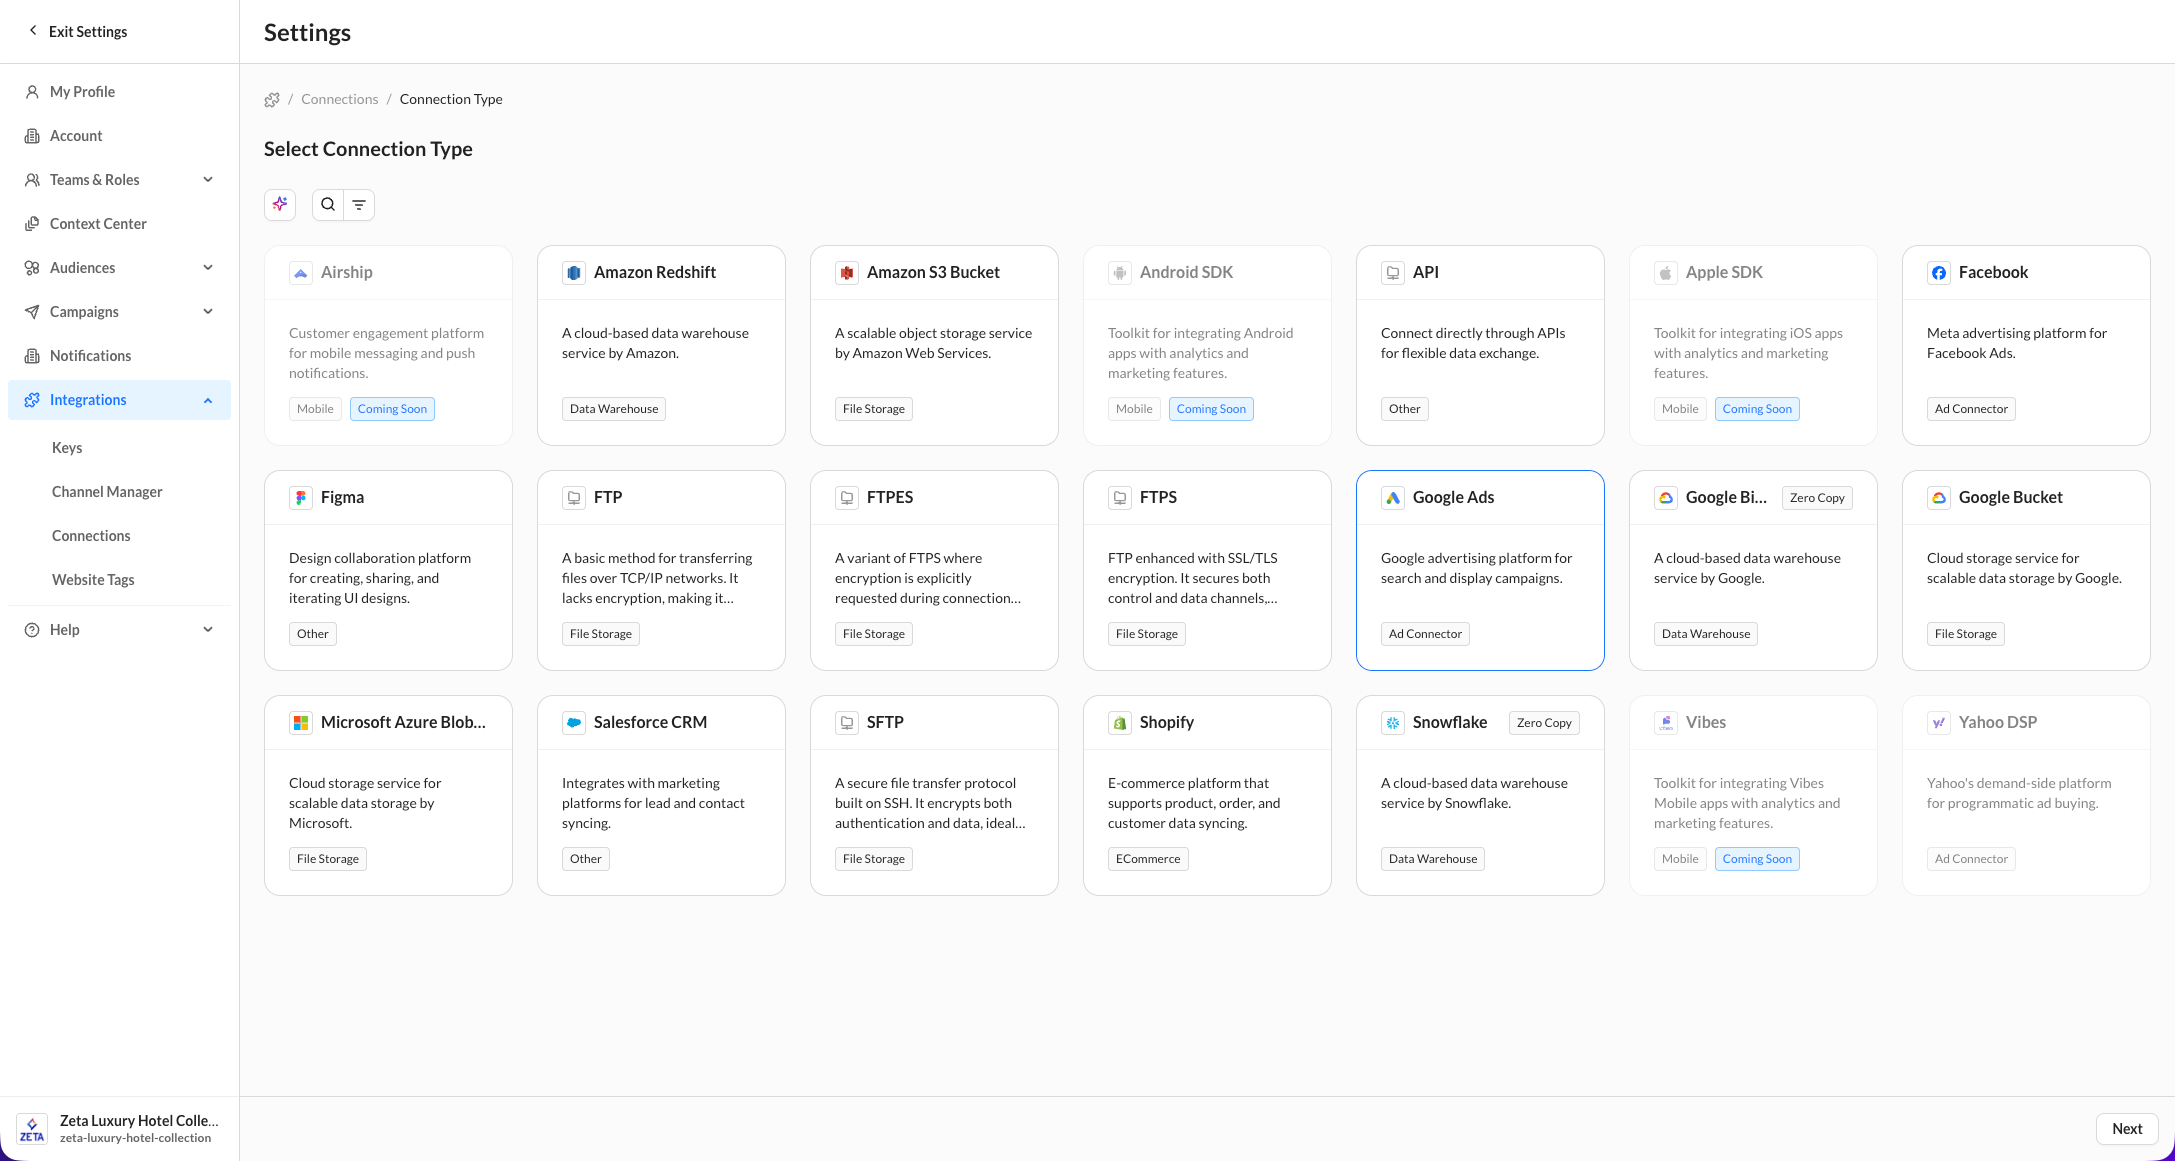
Task: Click the Select Connection Type heading
Action: [x=368, y=149]
